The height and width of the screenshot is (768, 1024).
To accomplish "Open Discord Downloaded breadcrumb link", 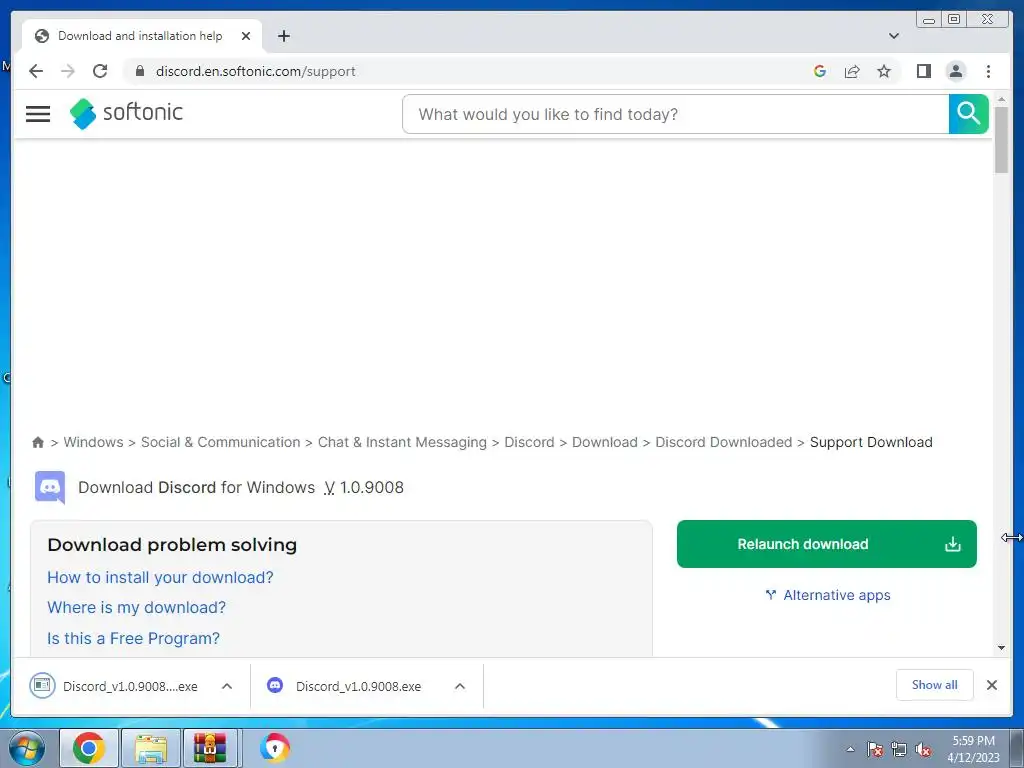I will (724, 442).
